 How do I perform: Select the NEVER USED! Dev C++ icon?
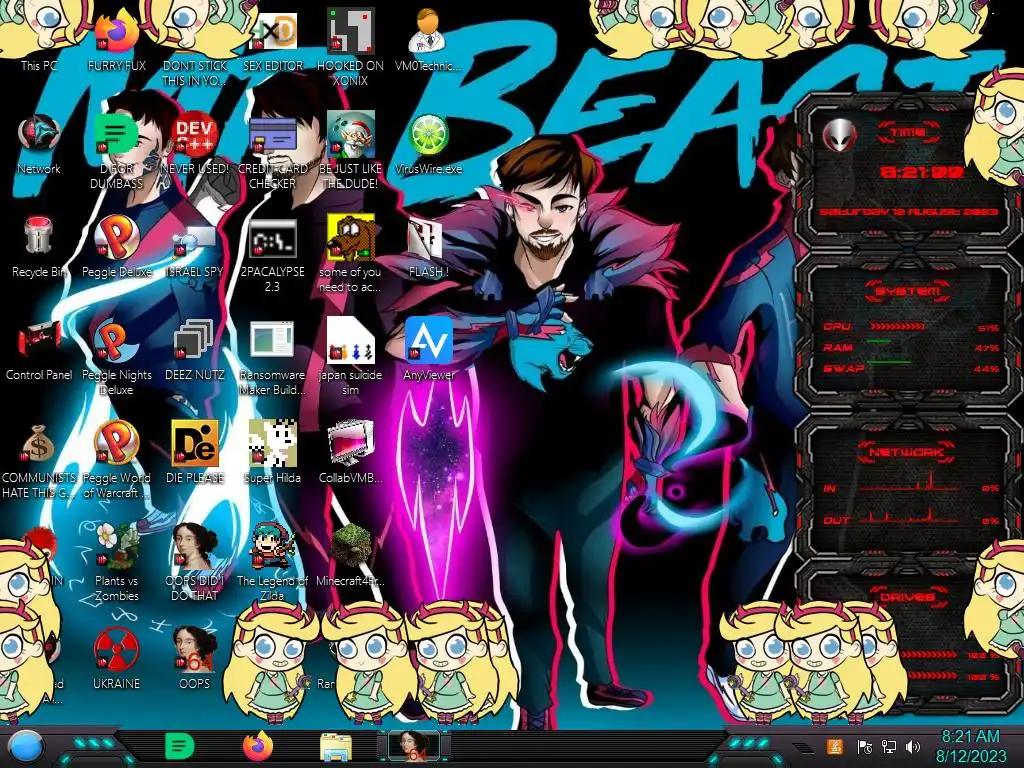(x=195, y=144)
